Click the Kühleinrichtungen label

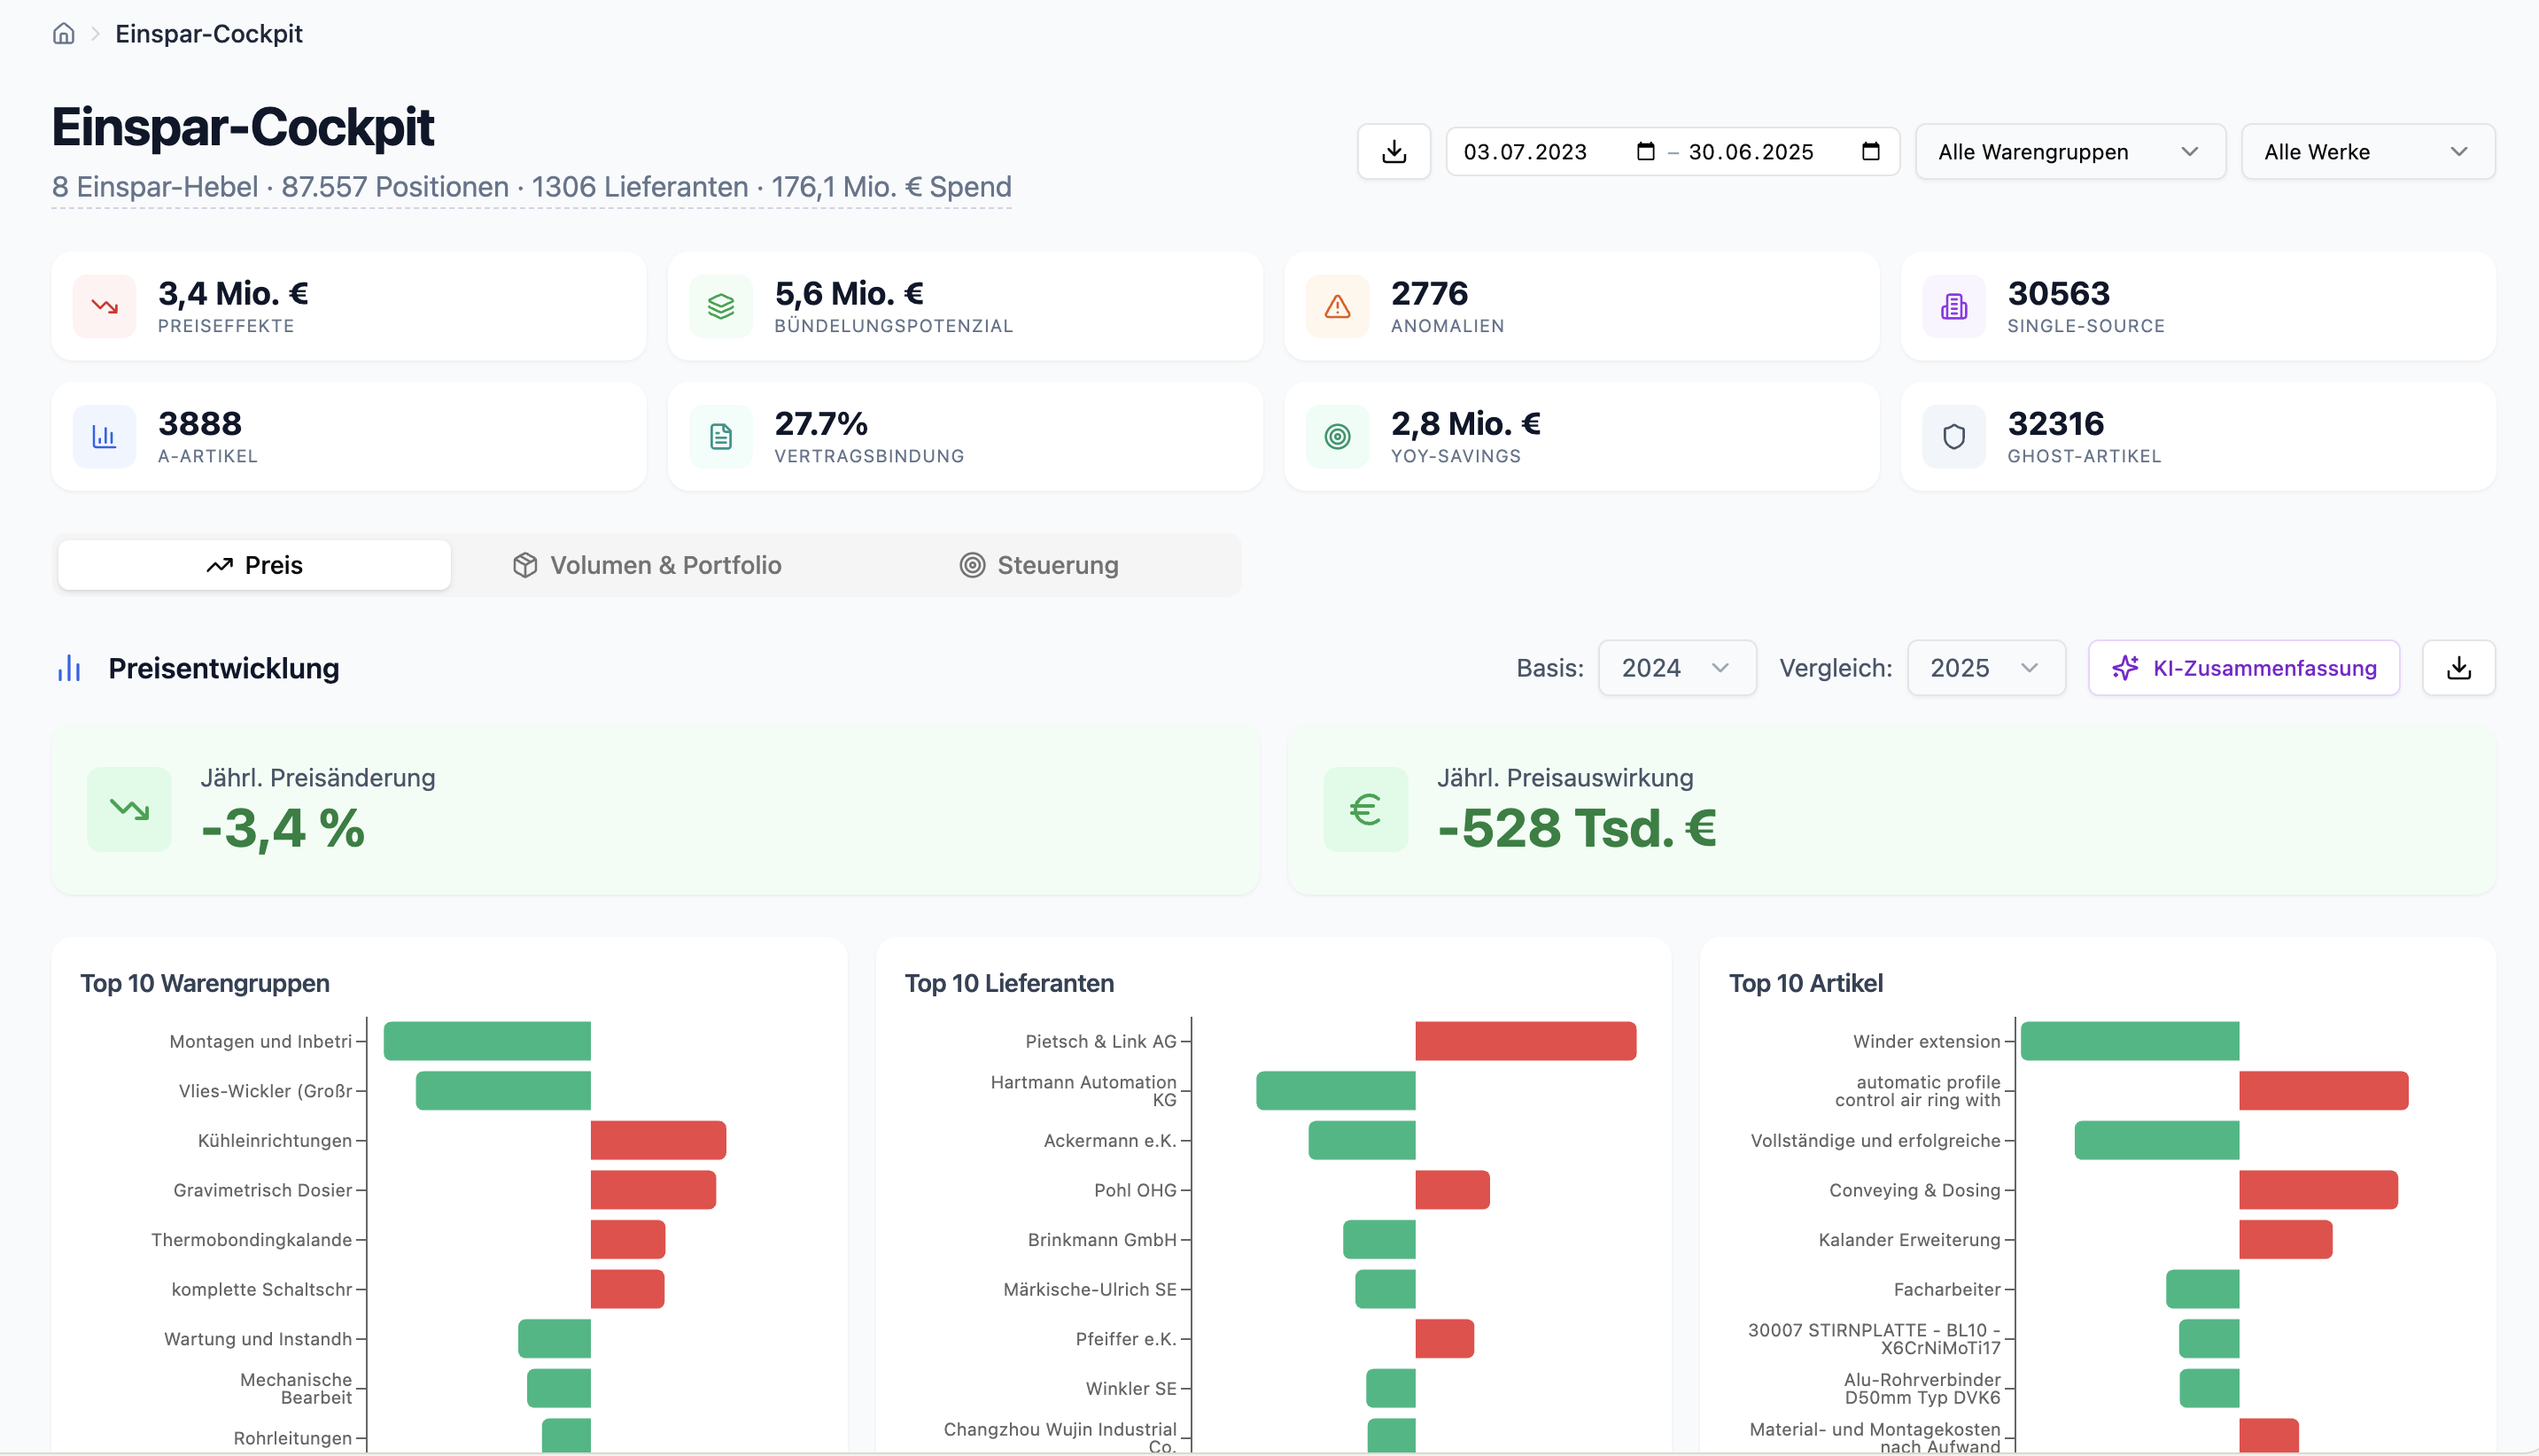[x=275, y=1141]
